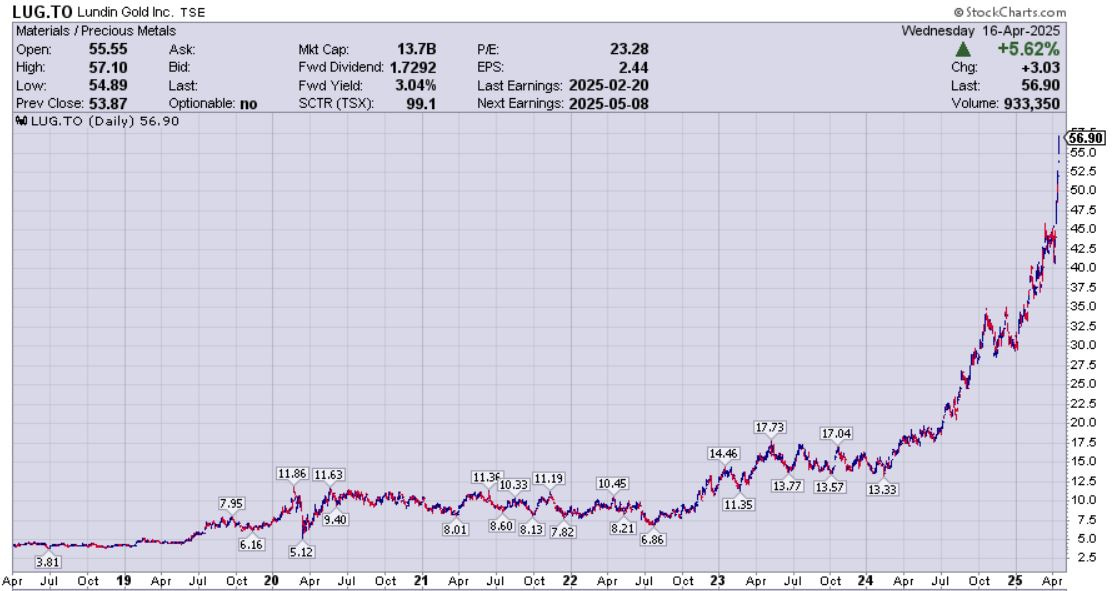Click the Prev Close value '53.87'

click(x=108, y=103)
